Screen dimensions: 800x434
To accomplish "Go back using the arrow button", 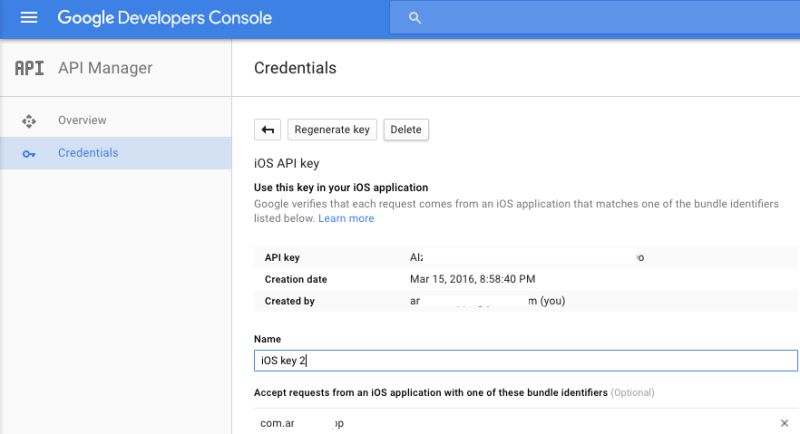I will point(267,130).
